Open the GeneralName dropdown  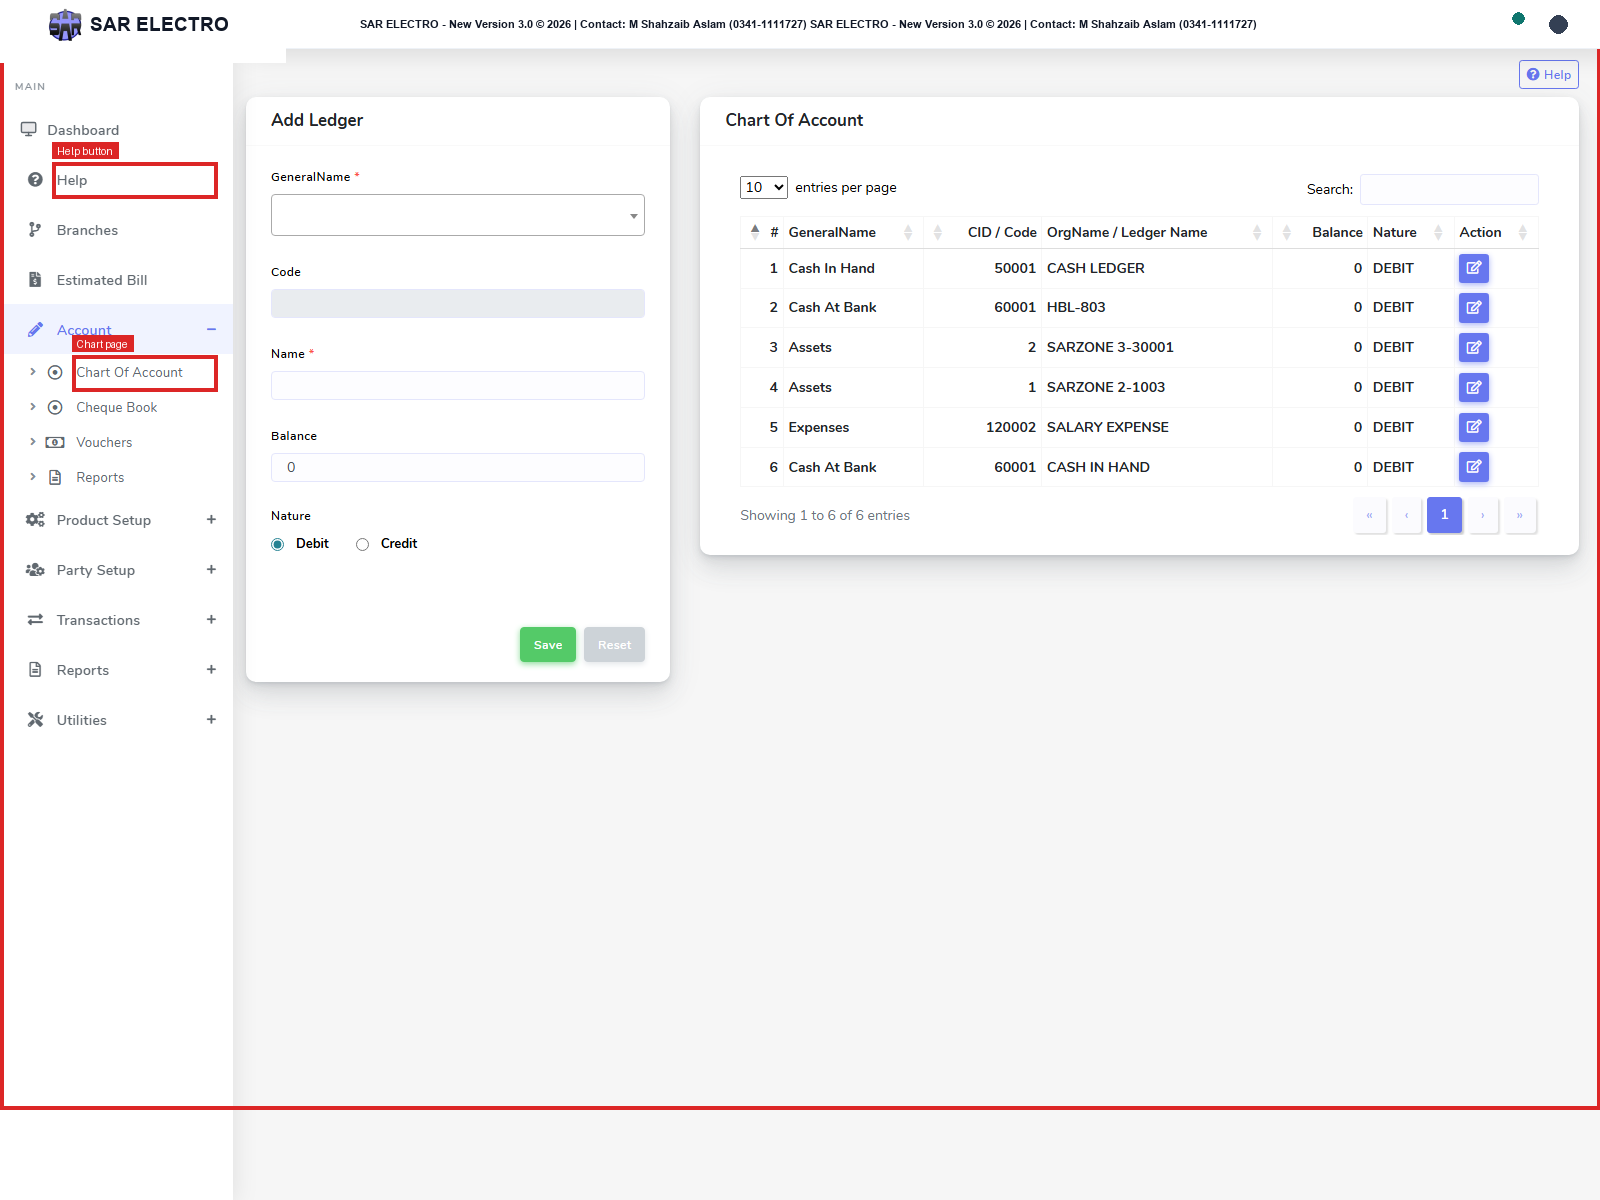458,215
